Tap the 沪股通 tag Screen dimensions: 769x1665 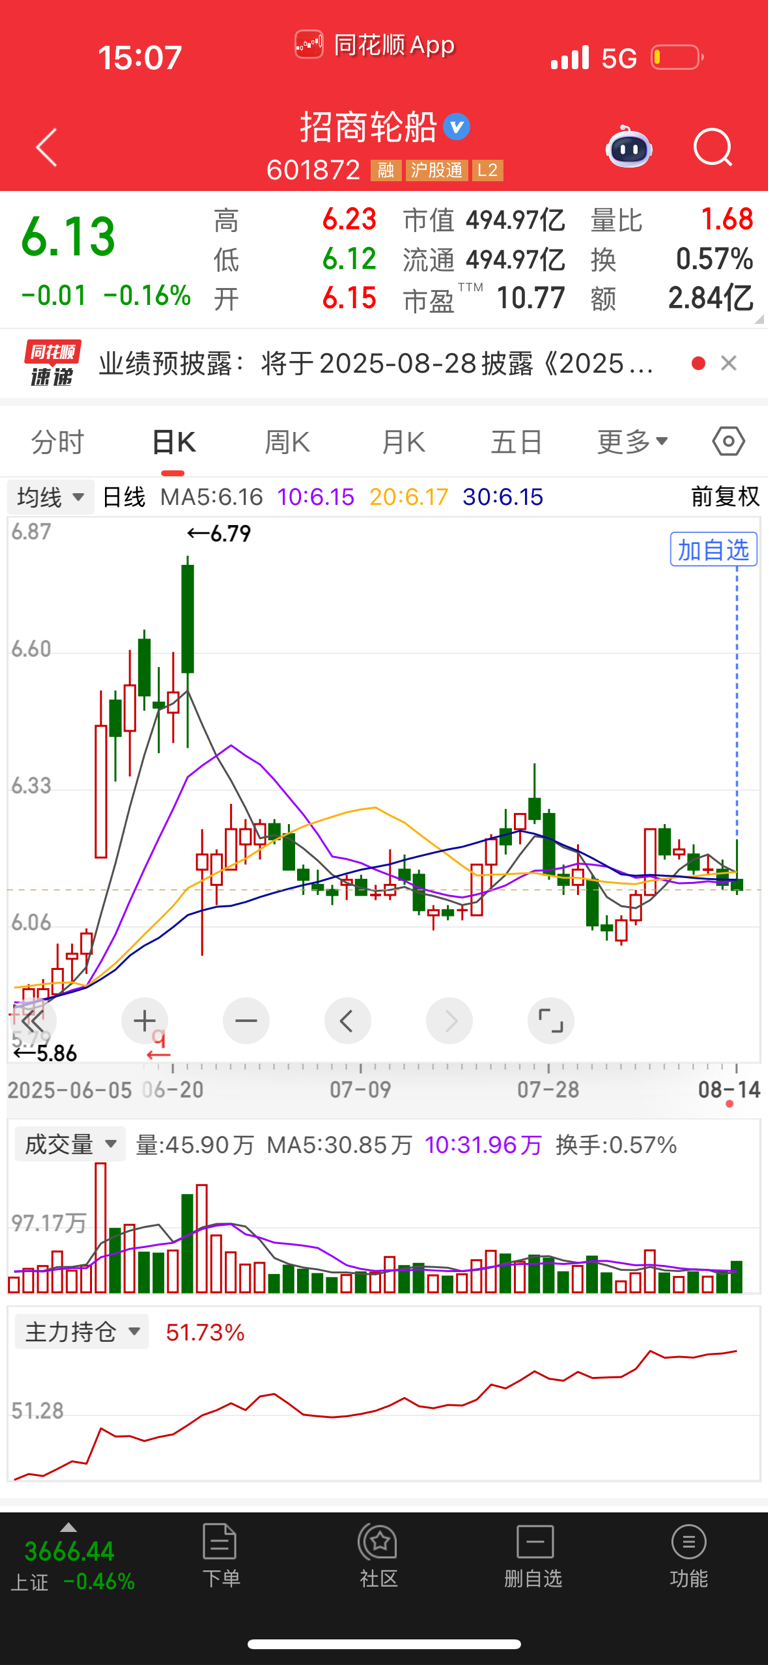coord(437,170)
